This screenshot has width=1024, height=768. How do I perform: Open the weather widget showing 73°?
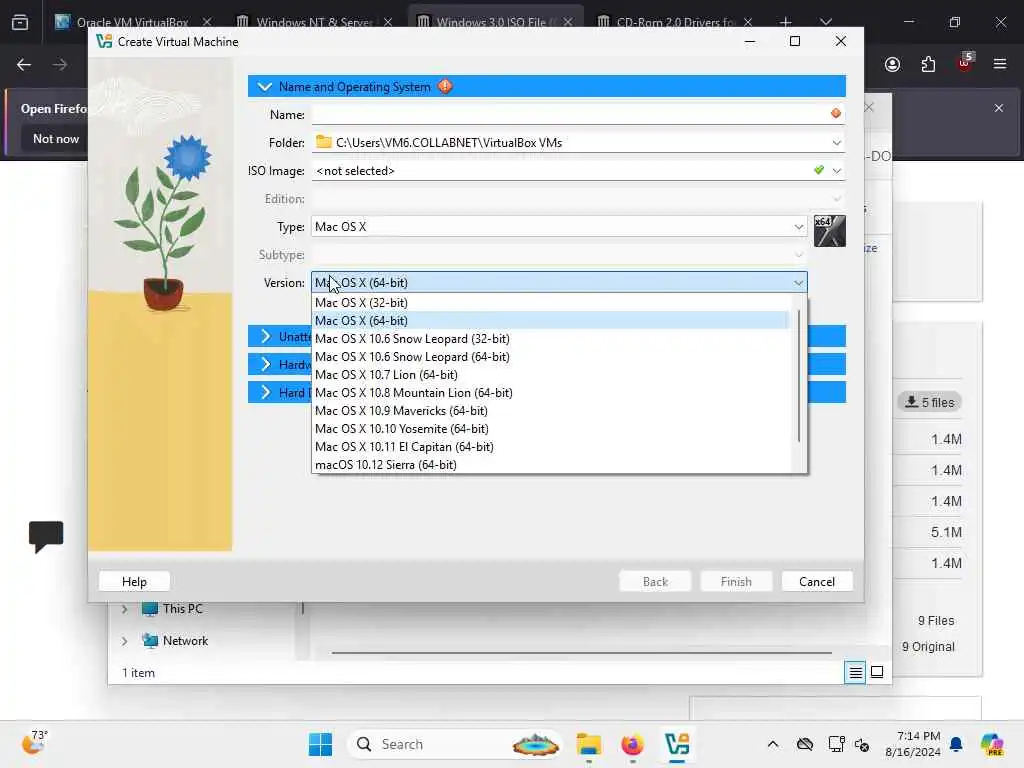[35, 743]
